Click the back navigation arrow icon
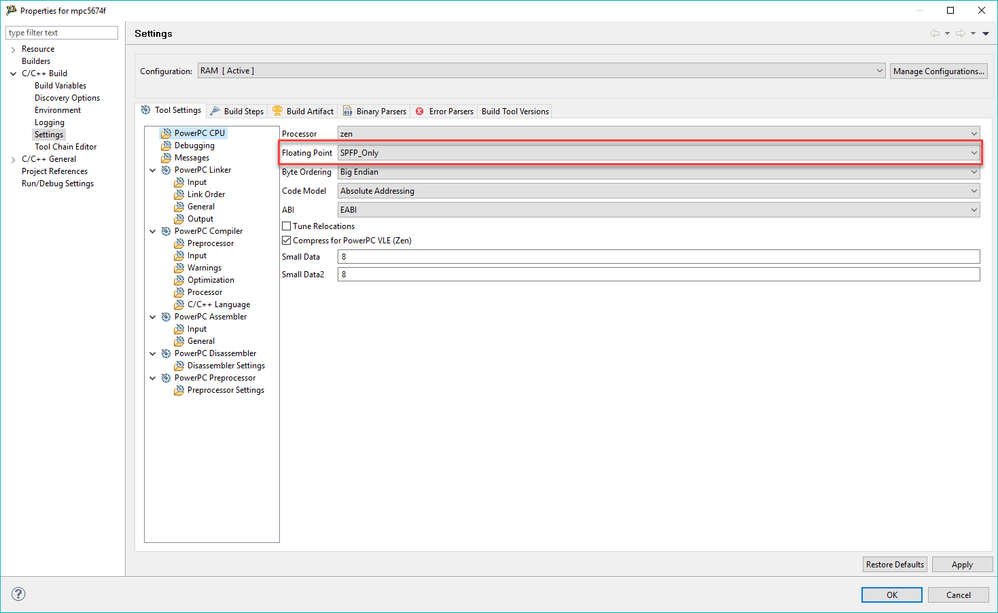The image size is (998, 613). point(934,33)
